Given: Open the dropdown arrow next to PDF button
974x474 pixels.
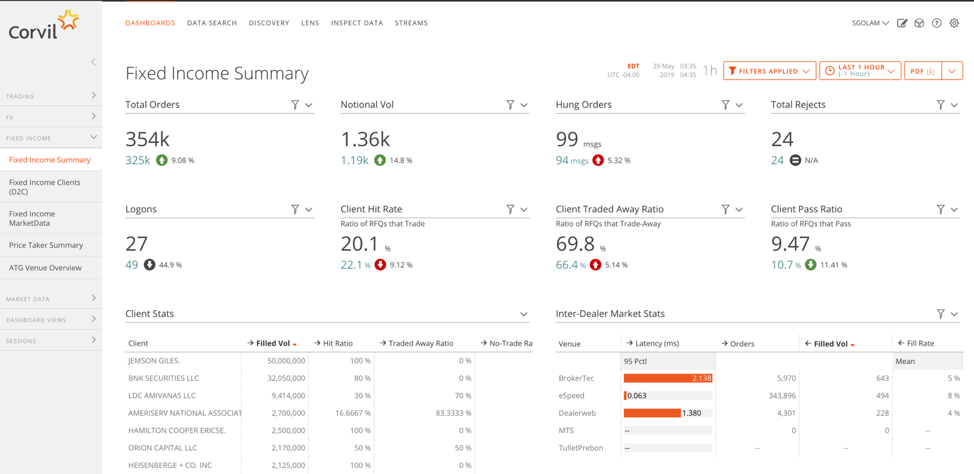Looking at the screenshot, I should (x=952, y=71).
